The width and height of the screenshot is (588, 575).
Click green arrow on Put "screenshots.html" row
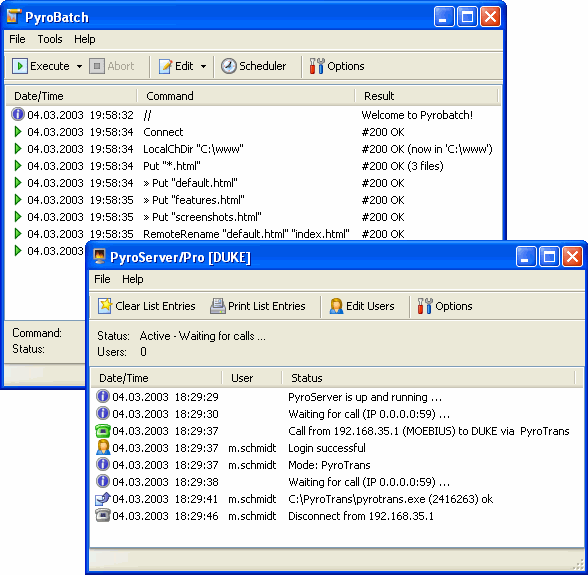tap(18, 216)
